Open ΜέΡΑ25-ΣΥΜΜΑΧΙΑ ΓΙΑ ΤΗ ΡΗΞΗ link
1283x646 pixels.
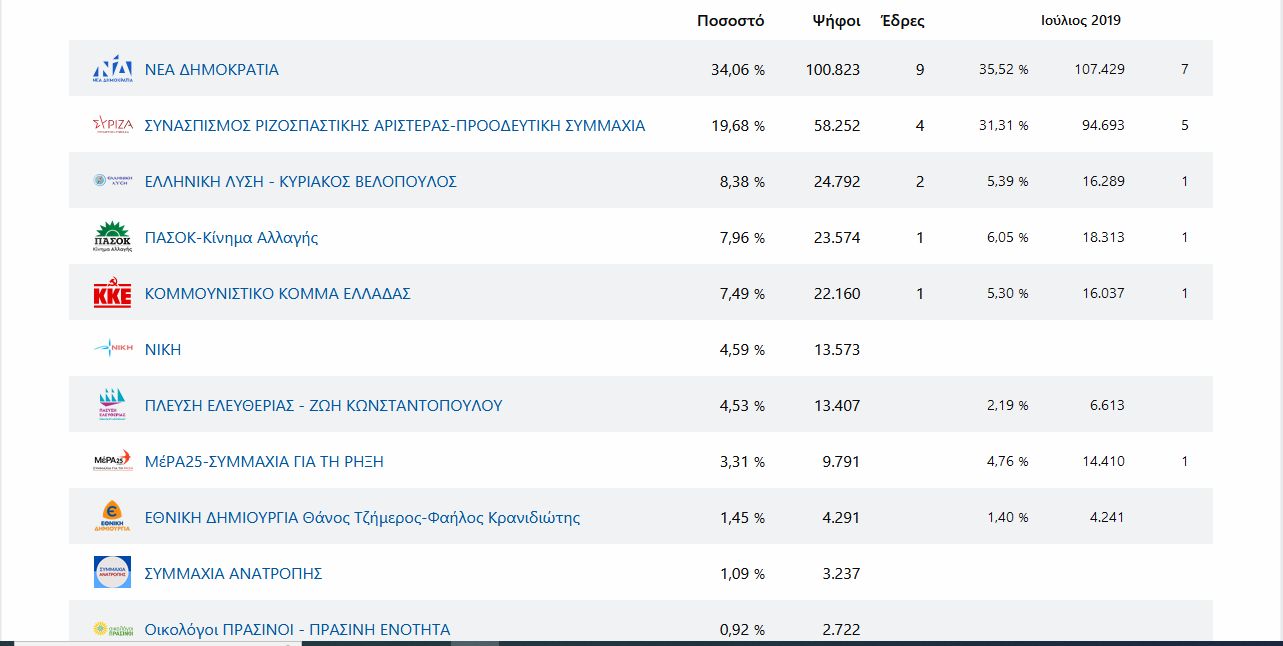pyautogui.click(x=265, y=462)
